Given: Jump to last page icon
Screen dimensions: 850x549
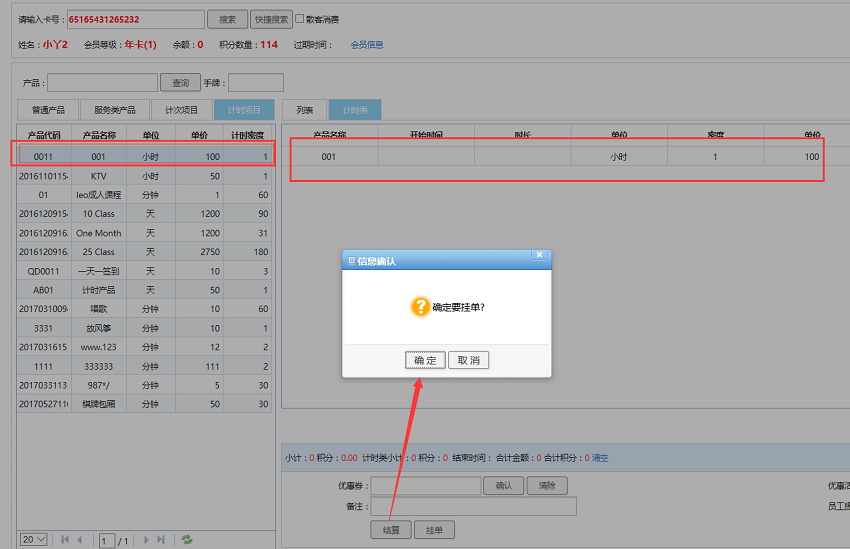Looking at the screenshot, I should 161,540.
